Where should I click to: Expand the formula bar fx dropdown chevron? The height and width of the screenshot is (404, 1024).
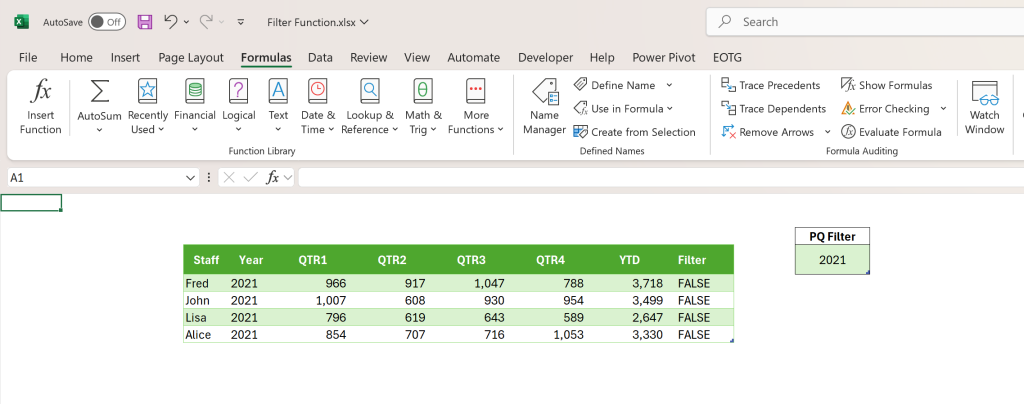coord(287,178)
